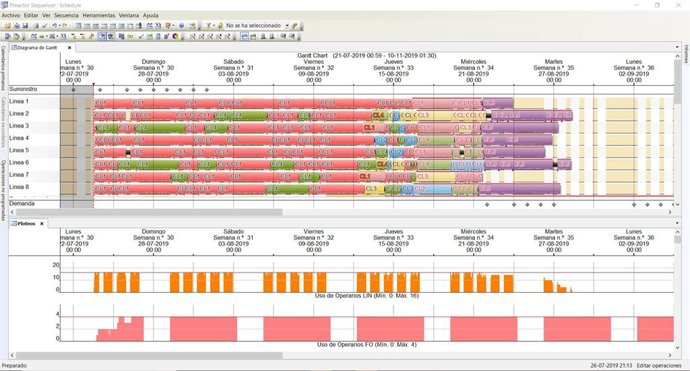Select the Linea 5 resource row label

click(x=19, y=150)
